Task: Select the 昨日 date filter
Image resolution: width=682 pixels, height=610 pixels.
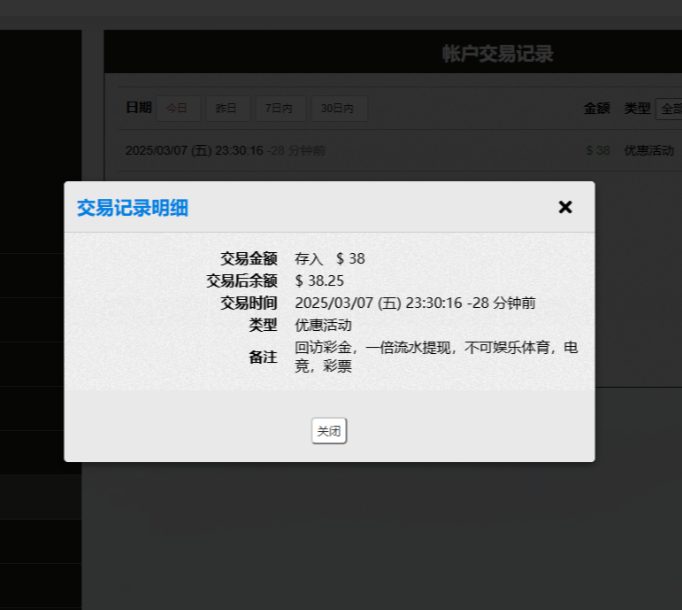Action: [x=227, y=108]
